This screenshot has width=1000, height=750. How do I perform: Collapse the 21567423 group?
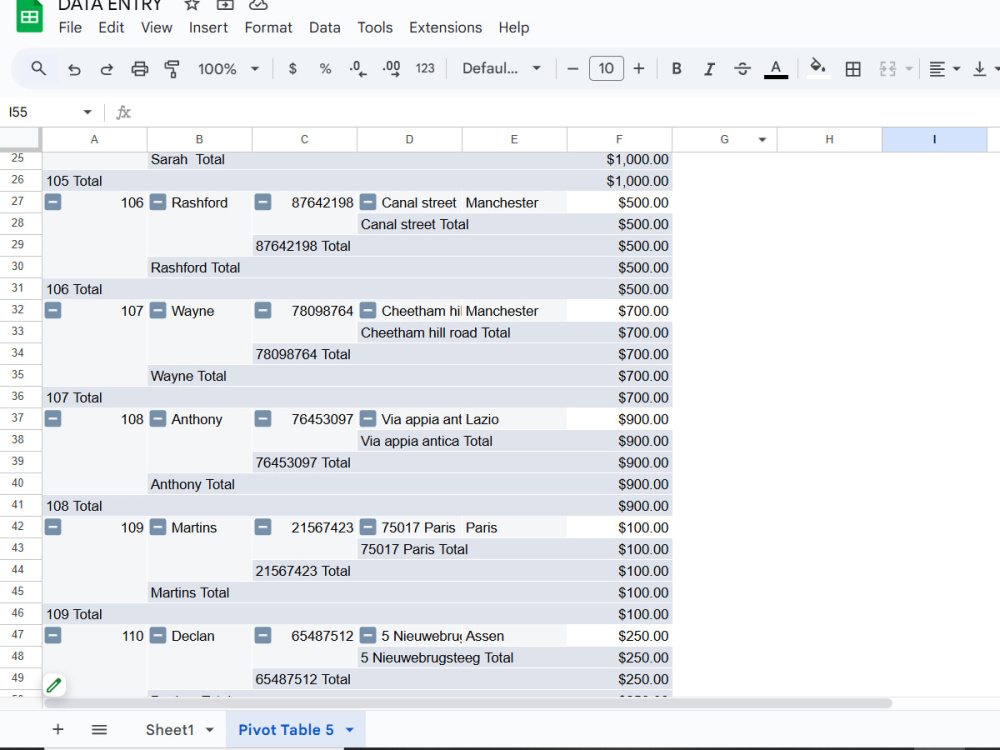tap(263, 528)
